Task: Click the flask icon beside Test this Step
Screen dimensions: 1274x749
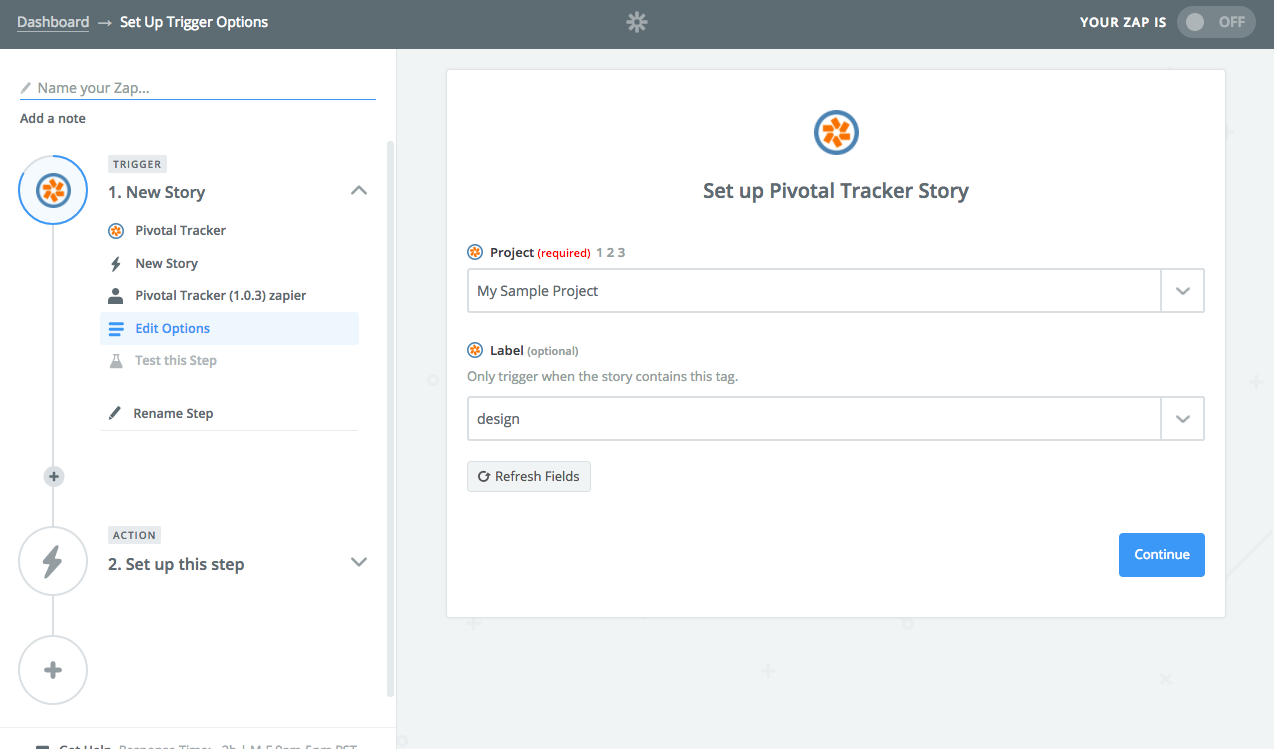Action: (116, 360)
